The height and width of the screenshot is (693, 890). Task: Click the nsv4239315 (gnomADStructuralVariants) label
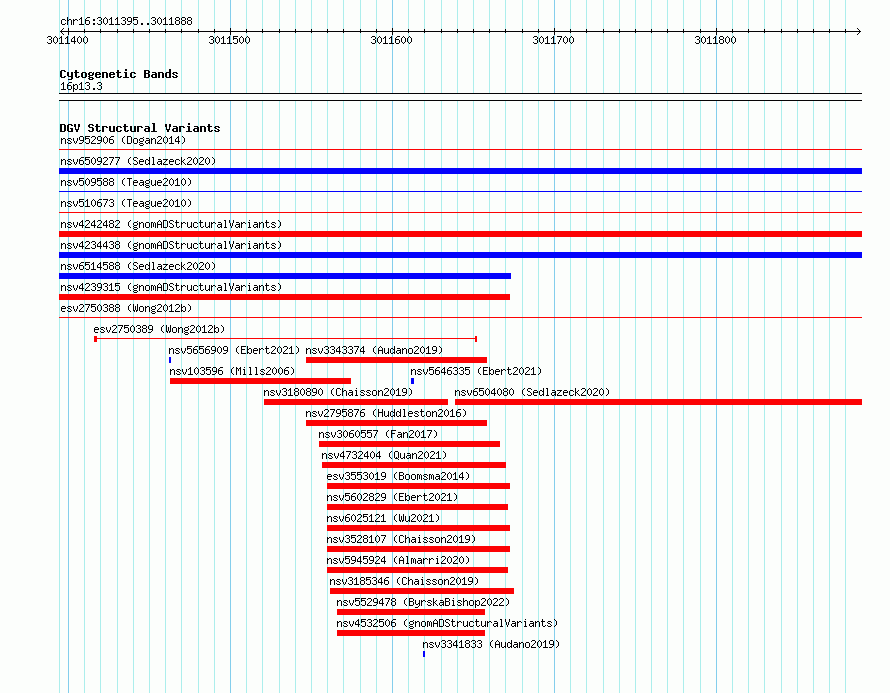coord(171,287)
